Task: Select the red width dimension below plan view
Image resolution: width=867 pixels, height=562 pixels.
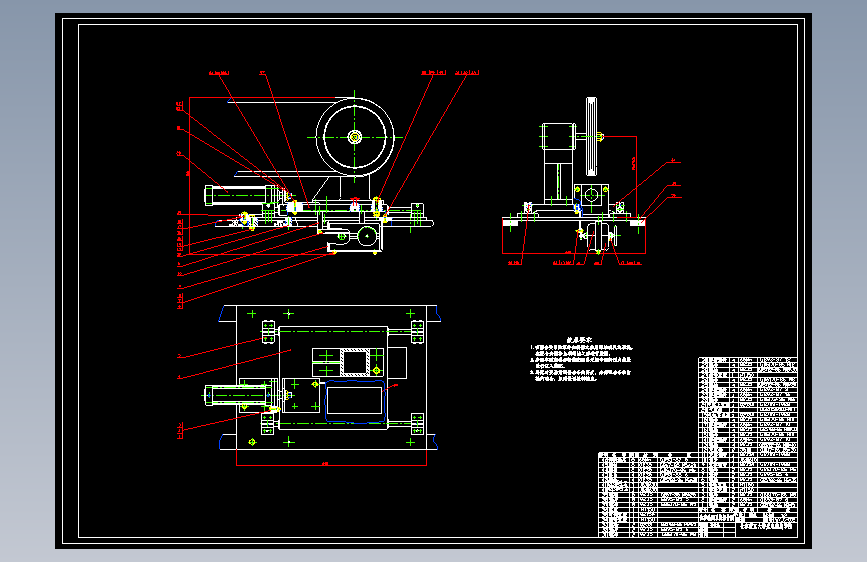Action: point(331,464)
